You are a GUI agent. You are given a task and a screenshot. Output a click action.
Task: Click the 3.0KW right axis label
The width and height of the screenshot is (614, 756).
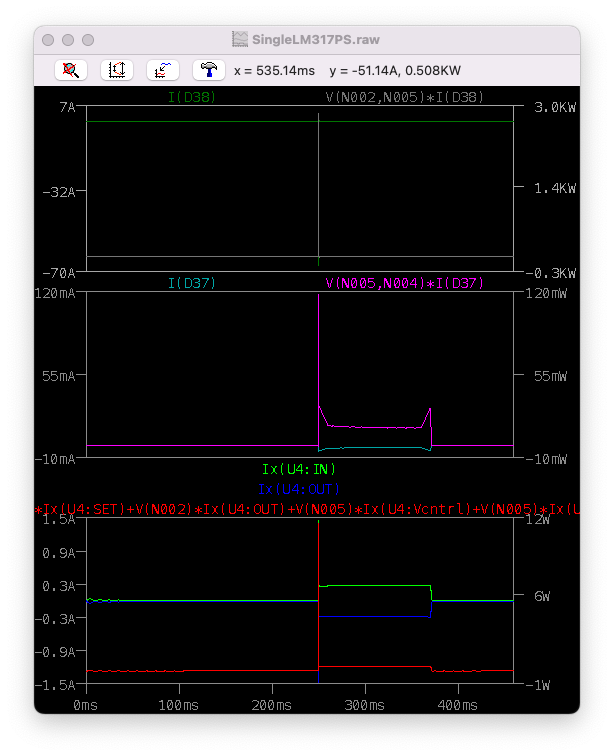pyautogui.click(x=555, y=107)
